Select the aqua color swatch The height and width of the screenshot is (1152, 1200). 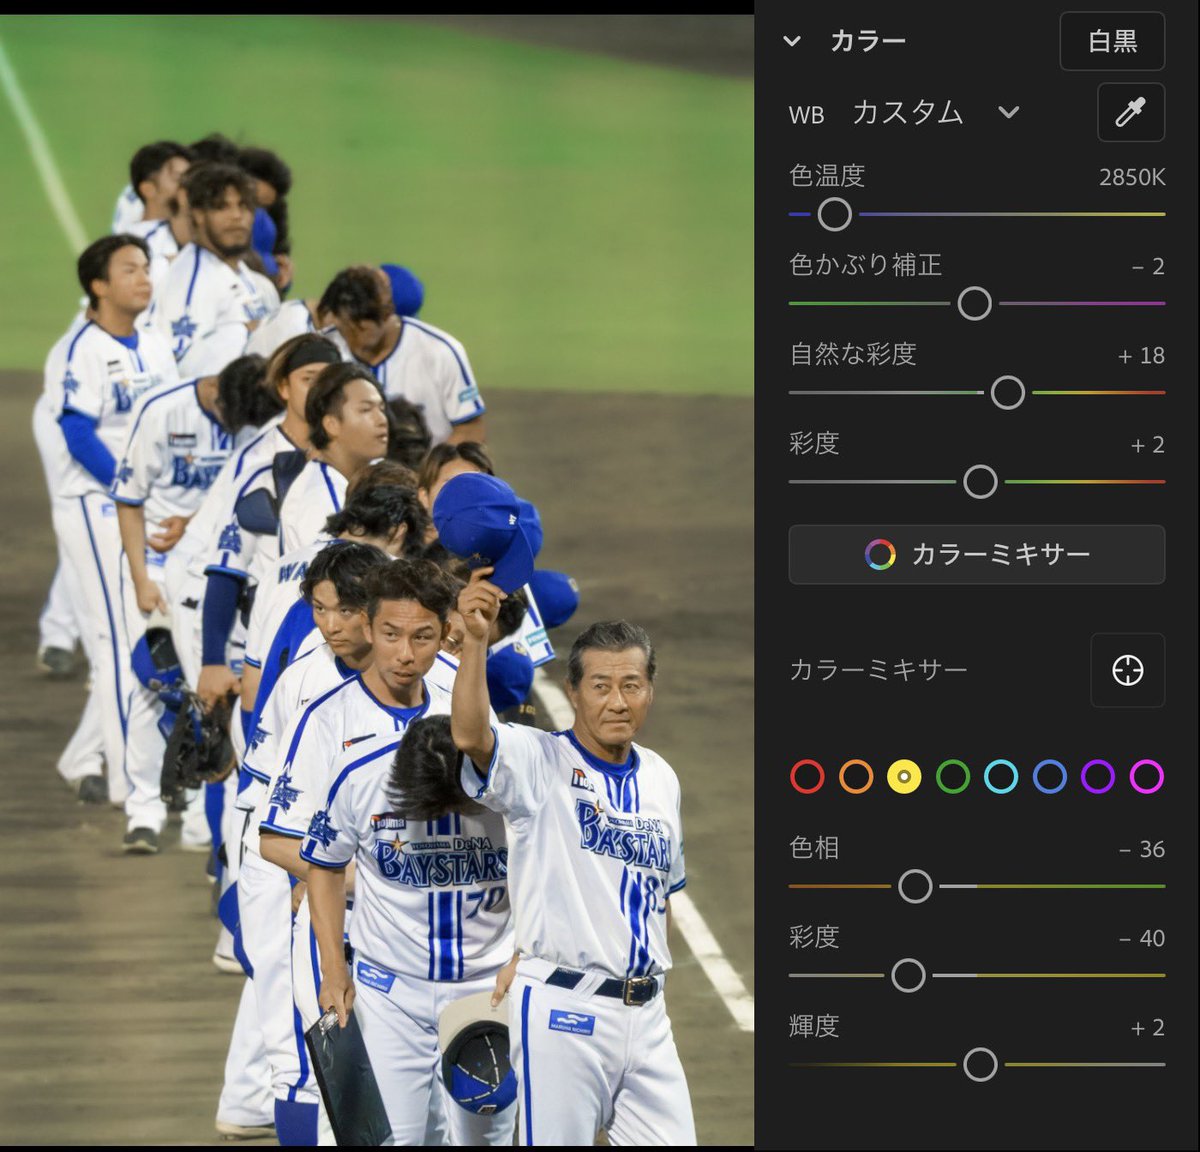(x=1001, y=776)
